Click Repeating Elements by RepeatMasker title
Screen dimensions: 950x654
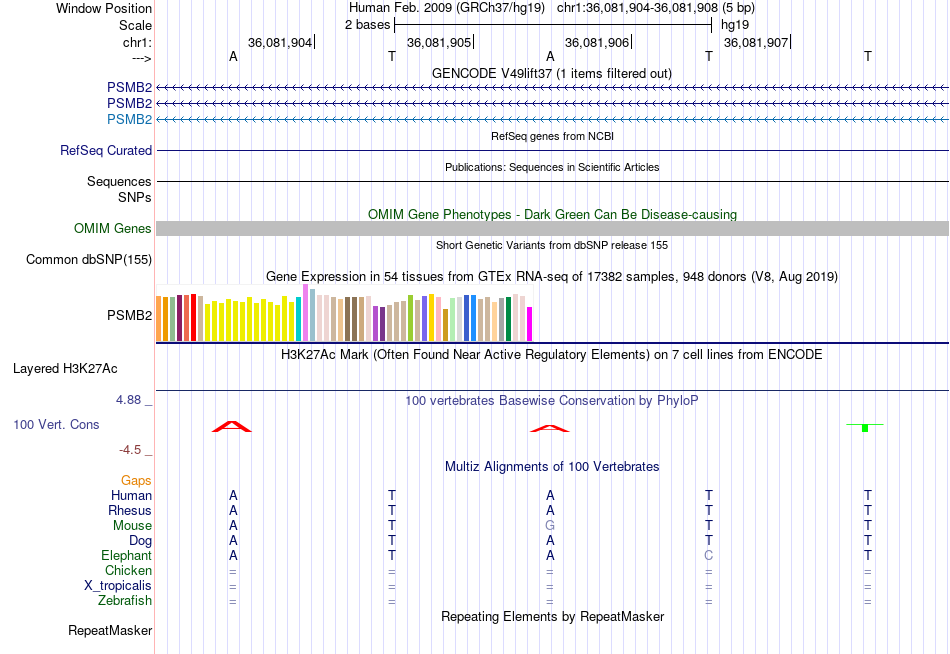point(553,616)
